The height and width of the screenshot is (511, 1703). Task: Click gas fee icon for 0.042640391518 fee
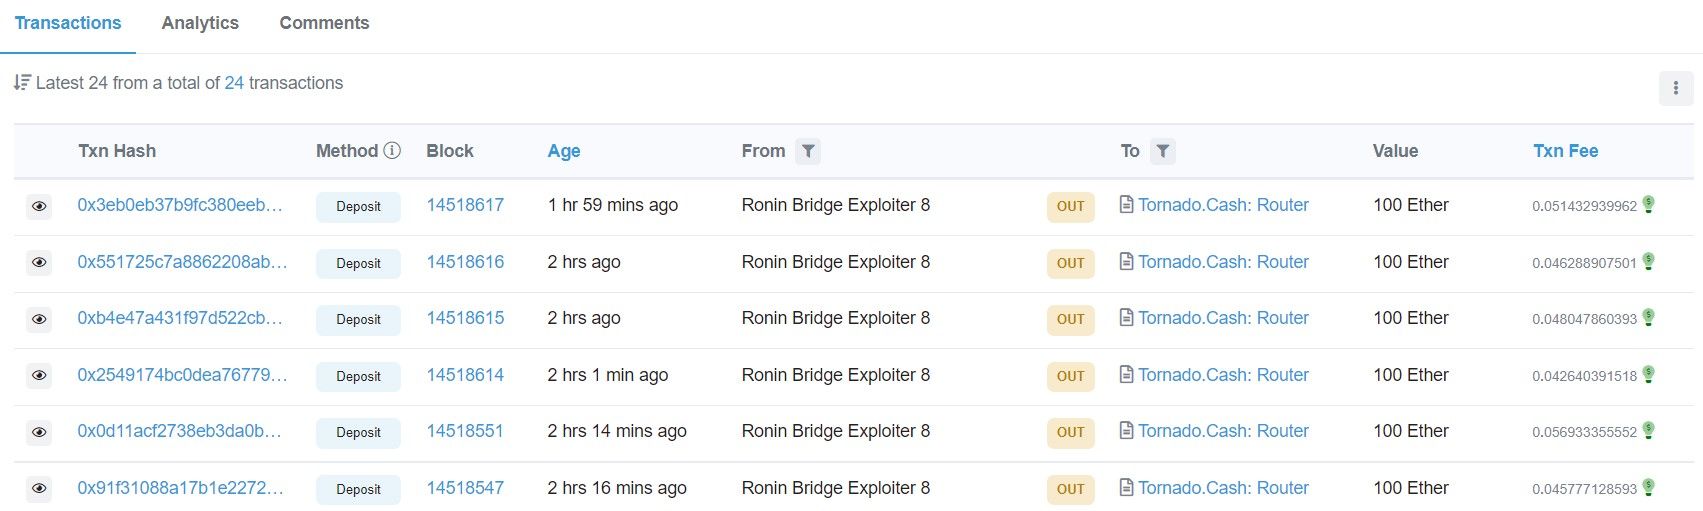[x=1649, y=374]
